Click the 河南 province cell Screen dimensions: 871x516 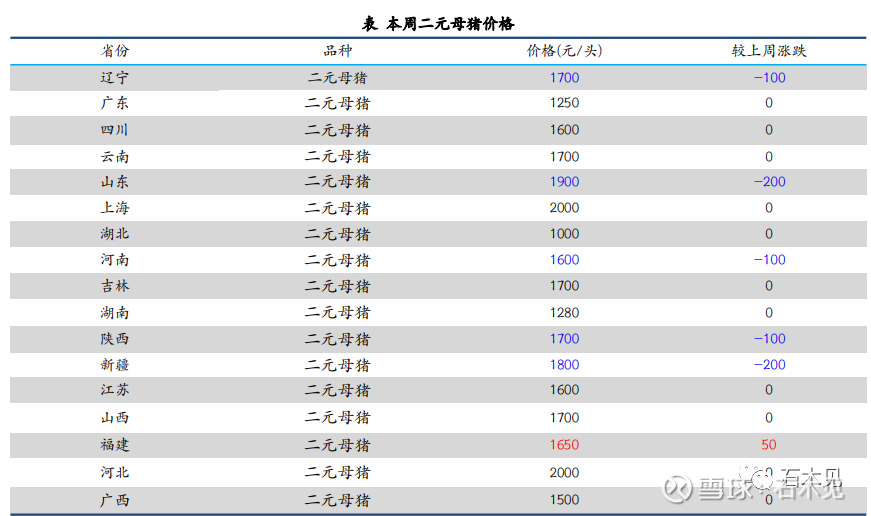point(115,260)
